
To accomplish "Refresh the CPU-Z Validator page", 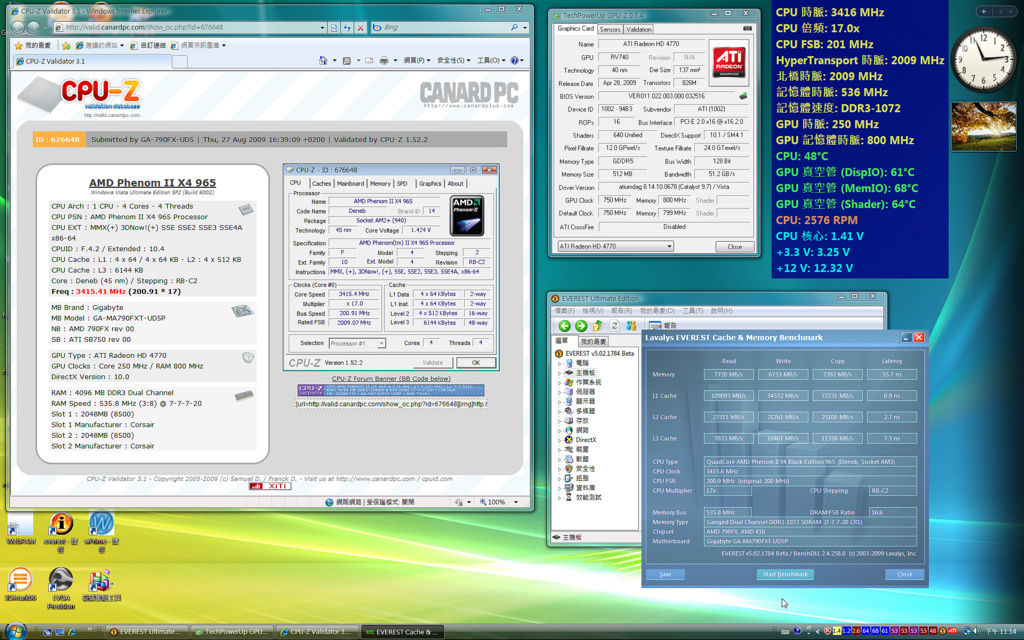I will click(x=347, y=27).
